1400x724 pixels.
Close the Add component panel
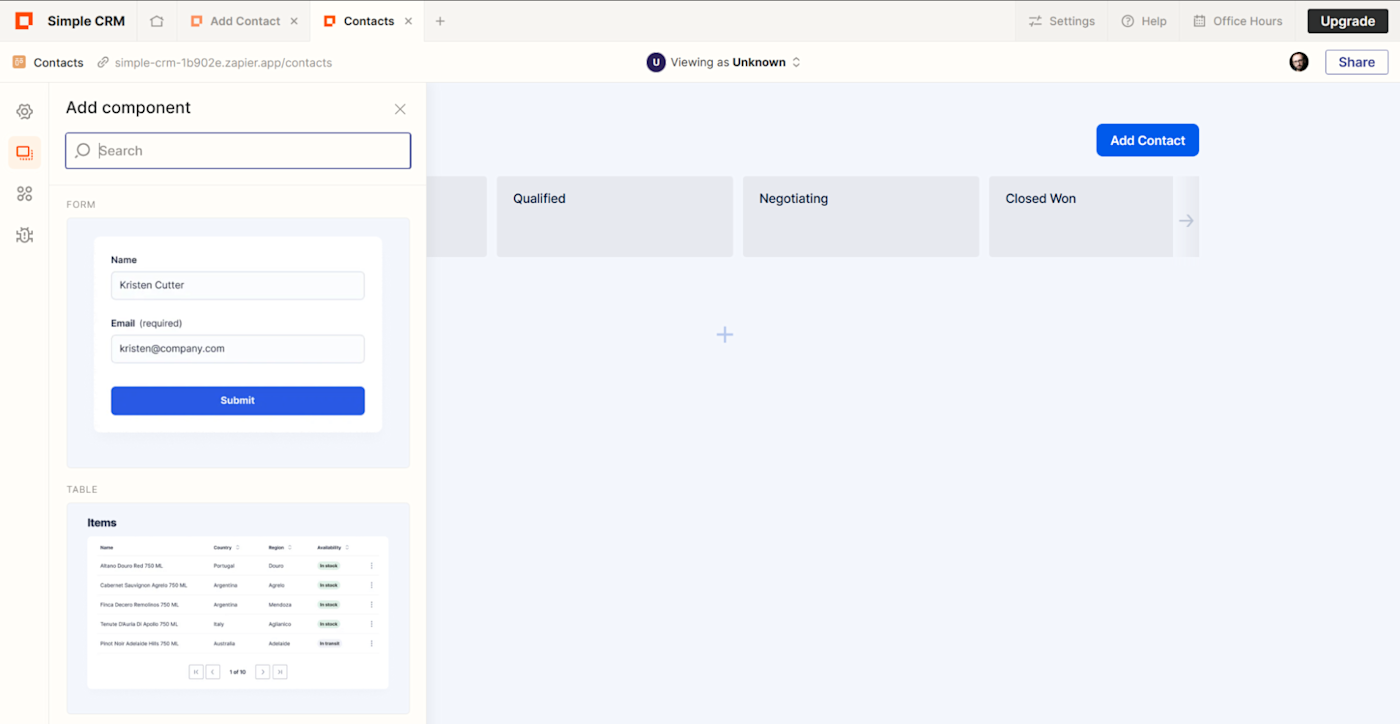[400, 109]
